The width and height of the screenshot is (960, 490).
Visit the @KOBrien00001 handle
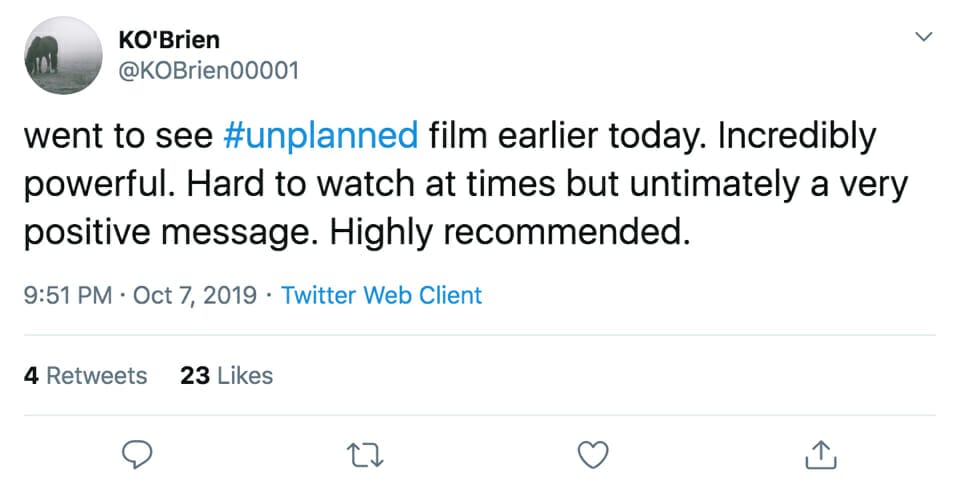click(x=208, y=71)
